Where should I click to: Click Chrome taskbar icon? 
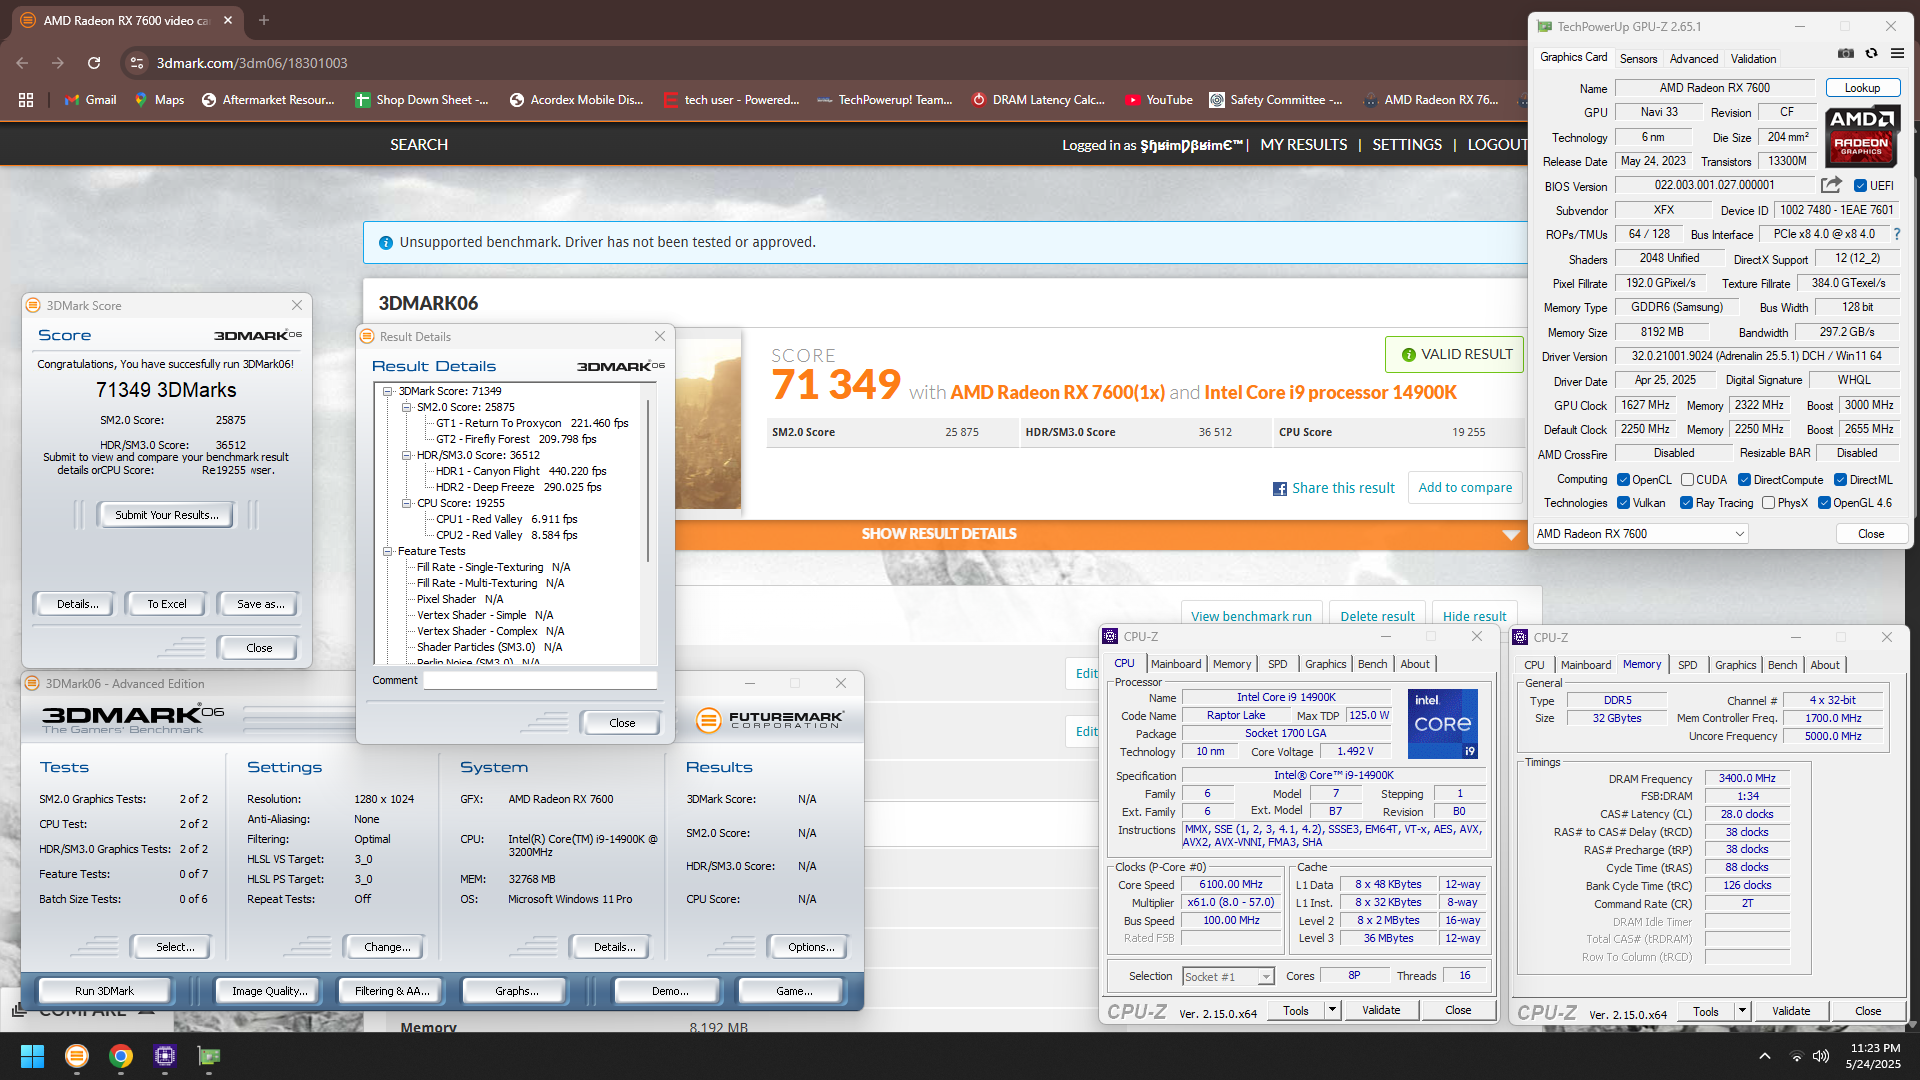click(121, 1056)
